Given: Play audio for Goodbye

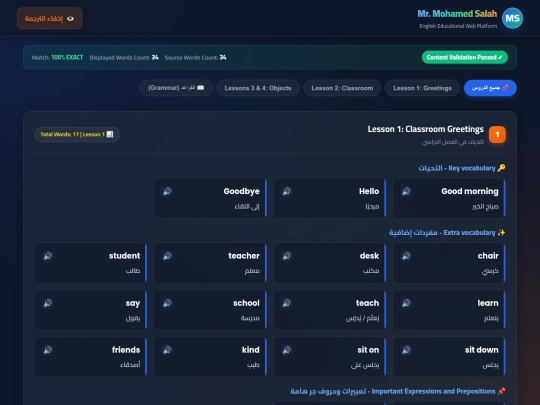Looking at the screenshot, I should tap(167, 191).
